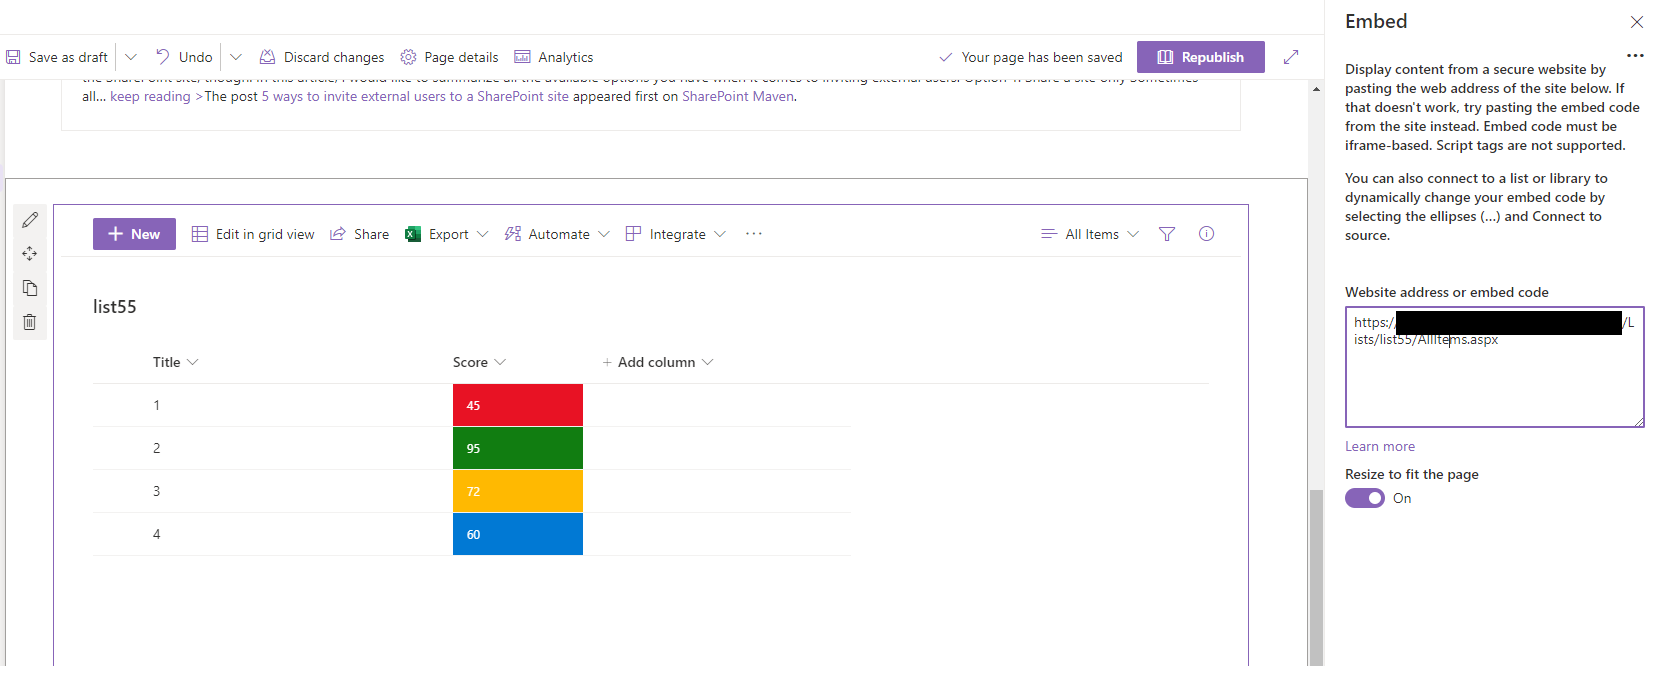Expand the Undo dropdown chevron
Image resolution: width=1660 pixels, height=679 pixels.
(x=236, y=57)
